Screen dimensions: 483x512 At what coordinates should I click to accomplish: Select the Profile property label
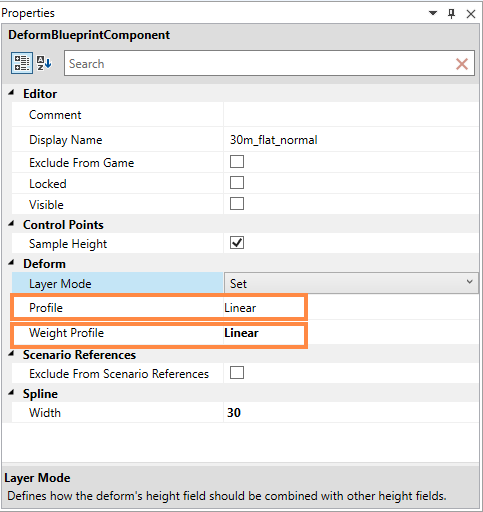(46, 308)
